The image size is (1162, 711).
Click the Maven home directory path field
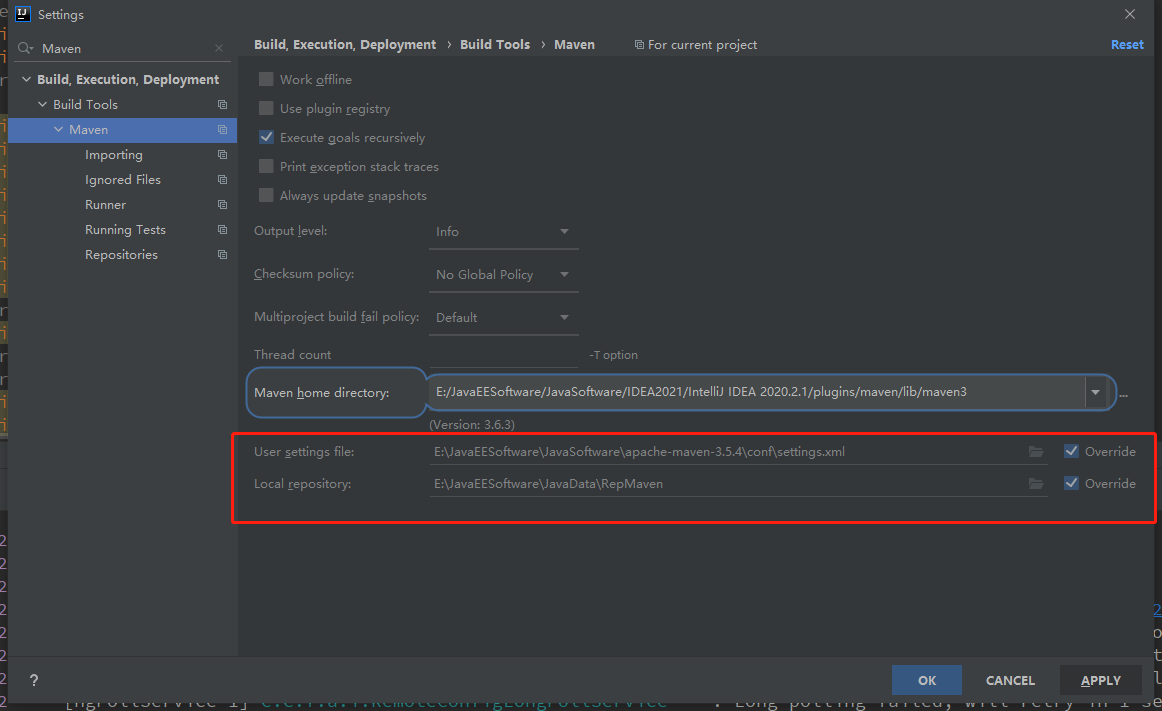click(x=757, y=392)
